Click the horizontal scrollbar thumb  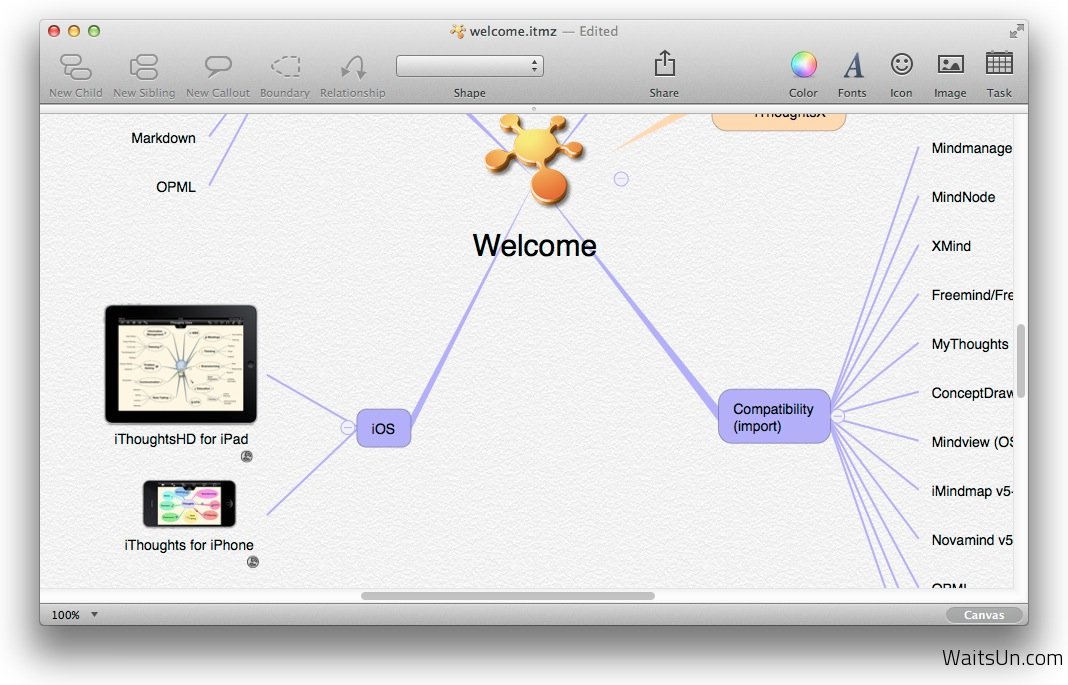[x=507, y=596]
